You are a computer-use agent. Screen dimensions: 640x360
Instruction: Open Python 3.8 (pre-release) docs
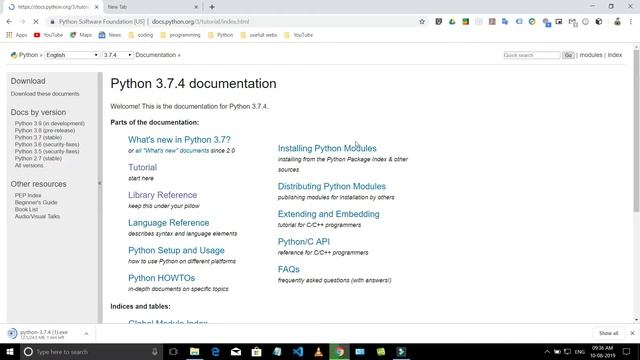tap(45, 130)
